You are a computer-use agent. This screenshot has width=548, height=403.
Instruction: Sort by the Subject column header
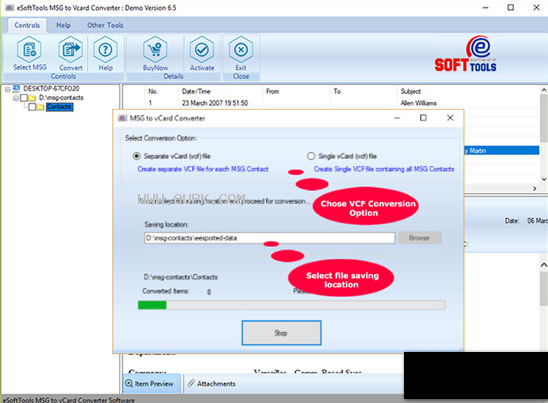click(x=411, y=91)
